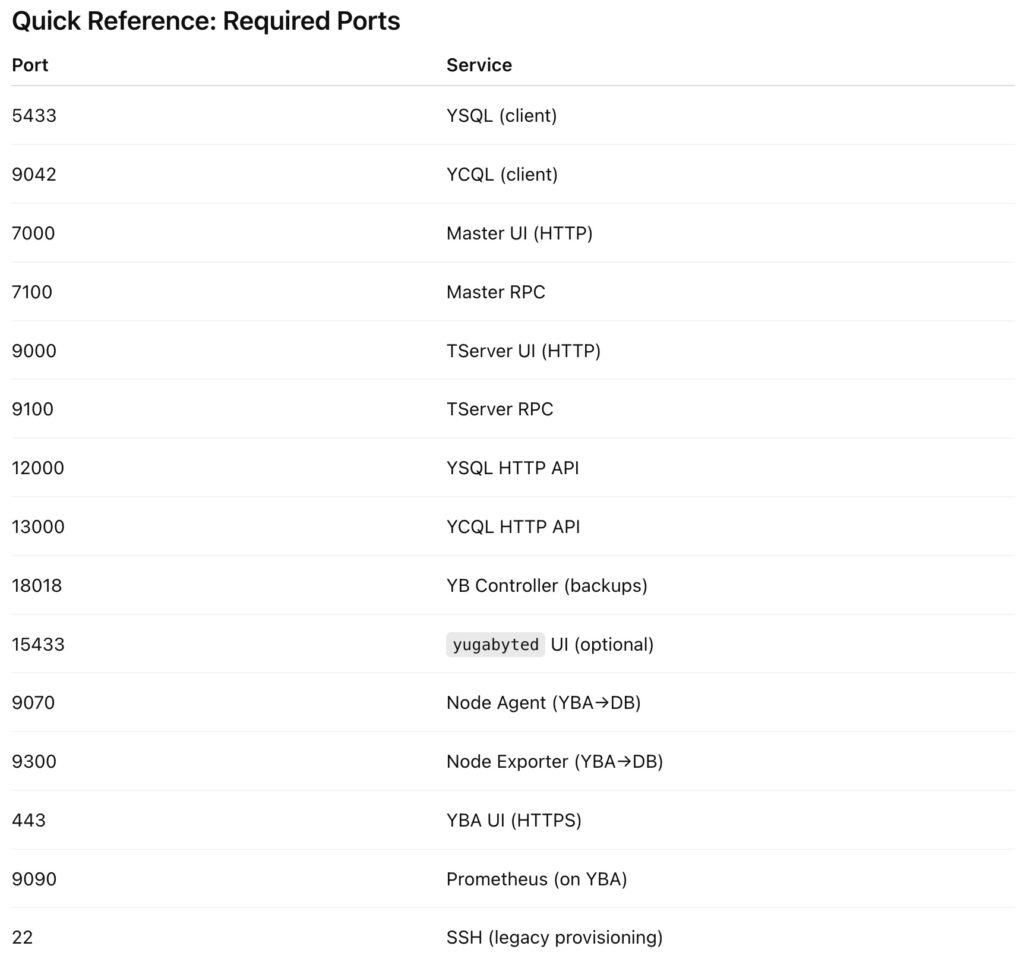Screen dimensions: 1024x965
Task: Click the 'Prometheus (on YBA)' entry
Action: pos(536,880)
